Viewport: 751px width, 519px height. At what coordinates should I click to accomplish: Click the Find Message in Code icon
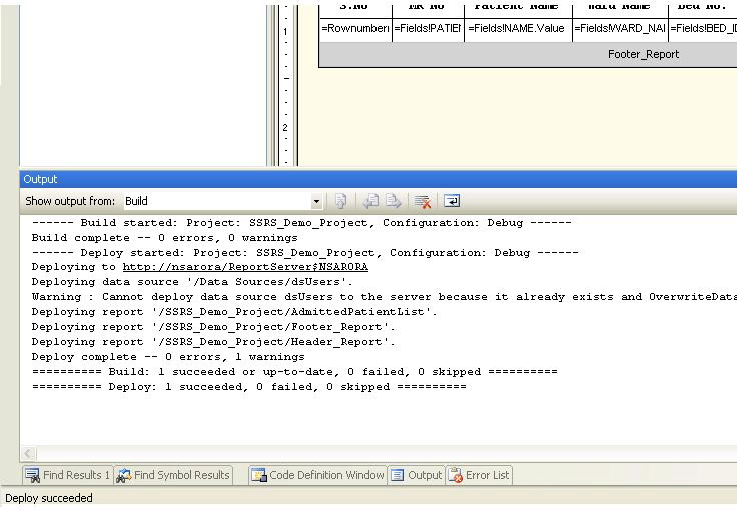point(341,201)
